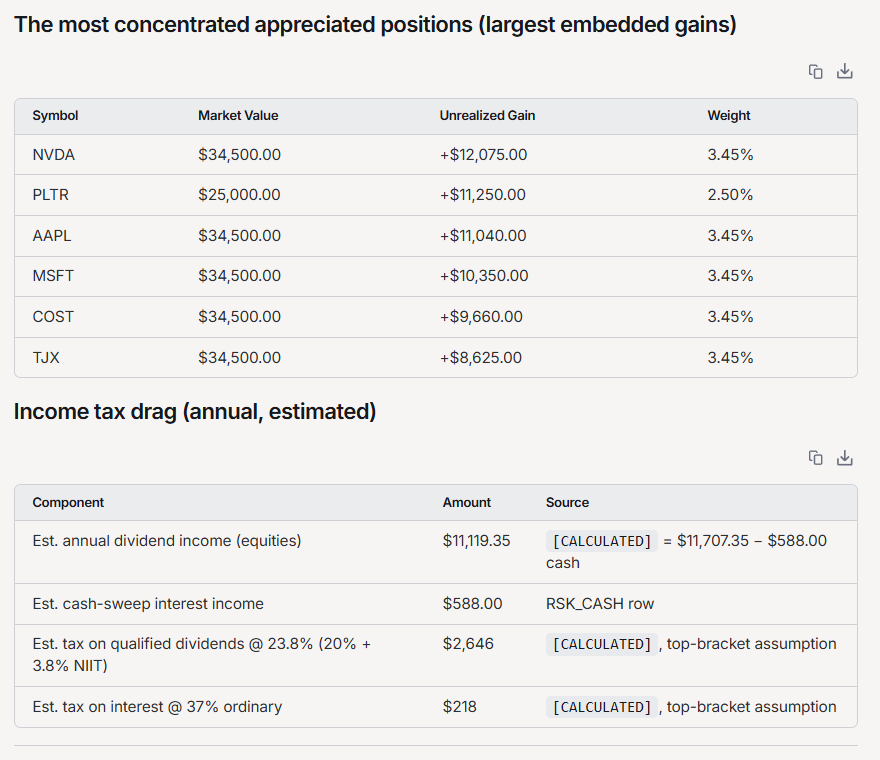The width and height of the screenshot is (880, 760).
Task: Click PLTR weight 2.50%
Action: coord(730,195)
